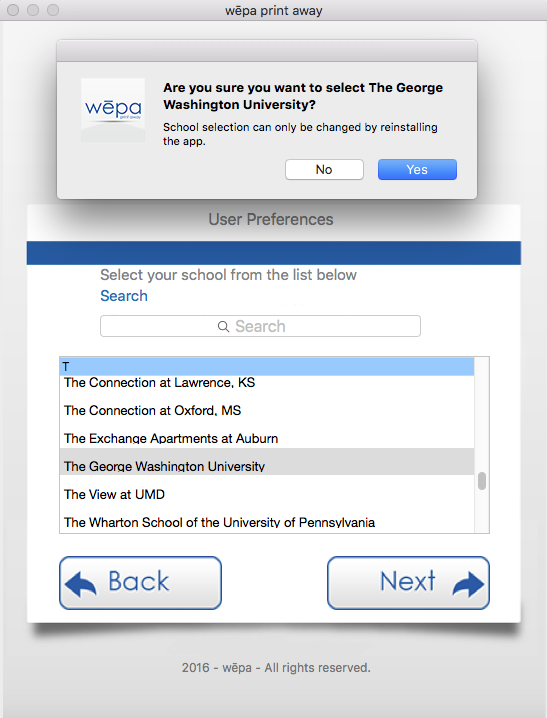
Task: Select The George Washington University row
Action: coord(266,462)
